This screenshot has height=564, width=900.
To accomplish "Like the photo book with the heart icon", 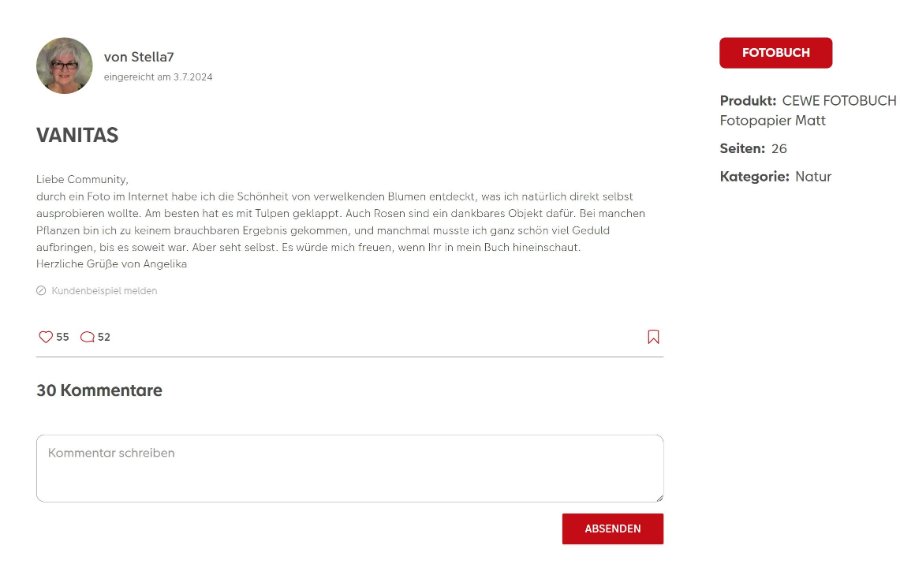I will click(x=45, y=337).
